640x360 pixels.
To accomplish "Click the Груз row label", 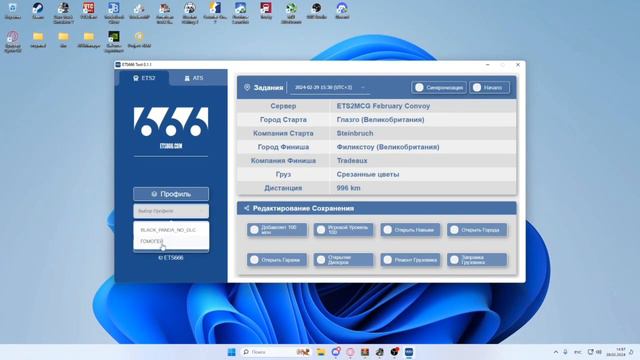I will coord(283,174).
